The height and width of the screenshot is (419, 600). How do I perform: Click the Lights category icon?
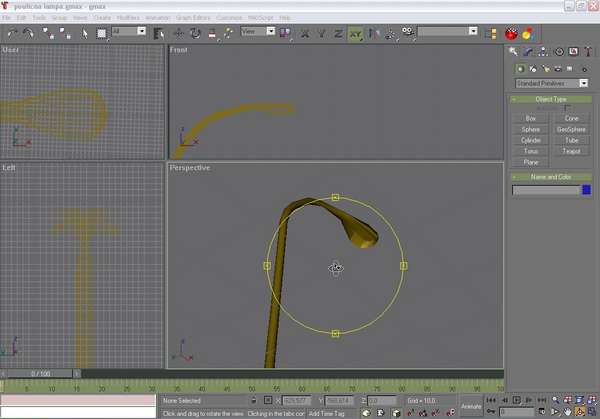coord(546,68)
